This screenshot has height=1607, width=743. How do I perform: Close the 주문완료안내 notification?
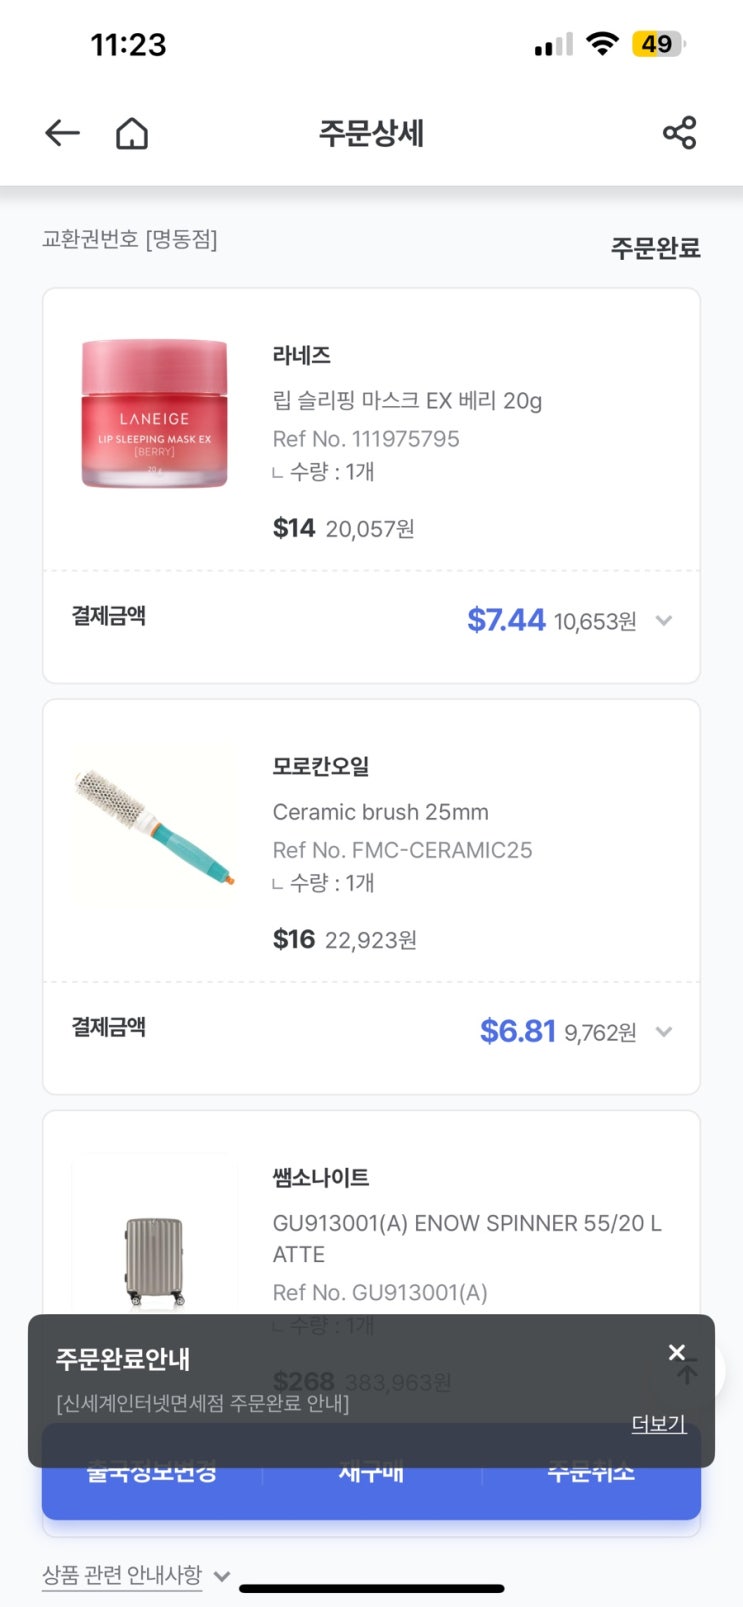[x=677, y=1353]
